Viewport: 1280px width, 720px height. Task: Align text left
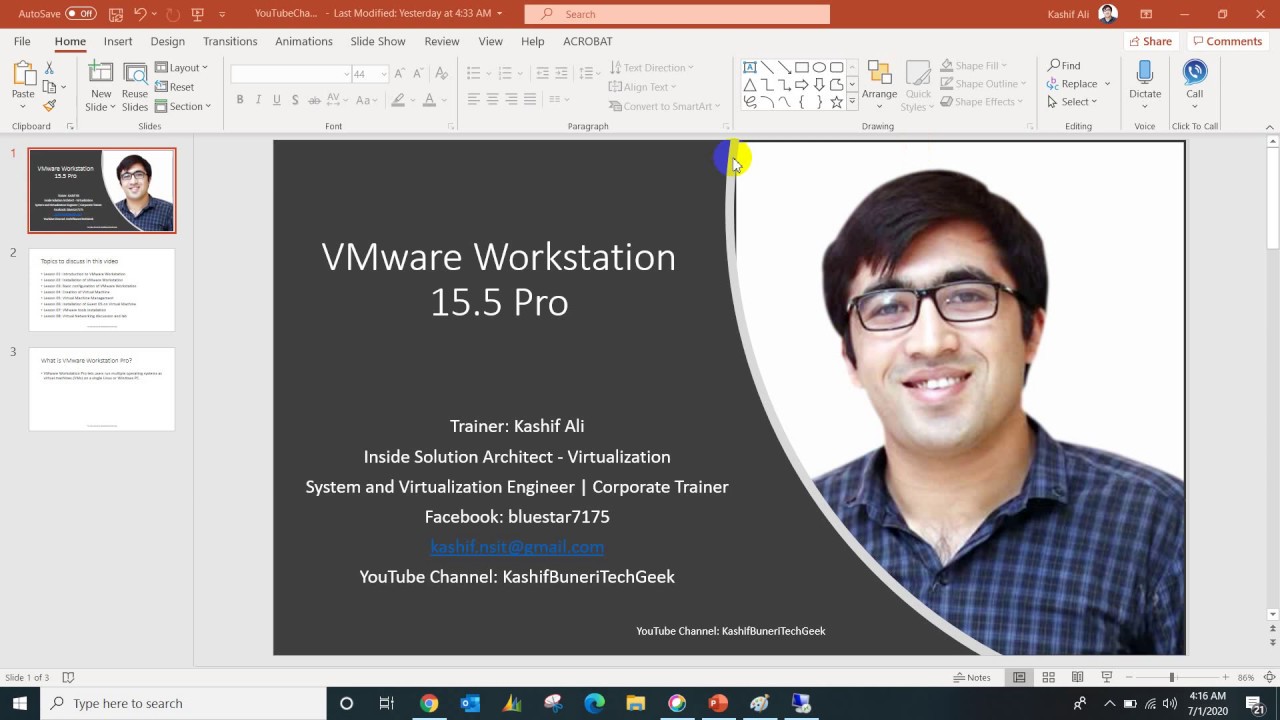(474, 99)
